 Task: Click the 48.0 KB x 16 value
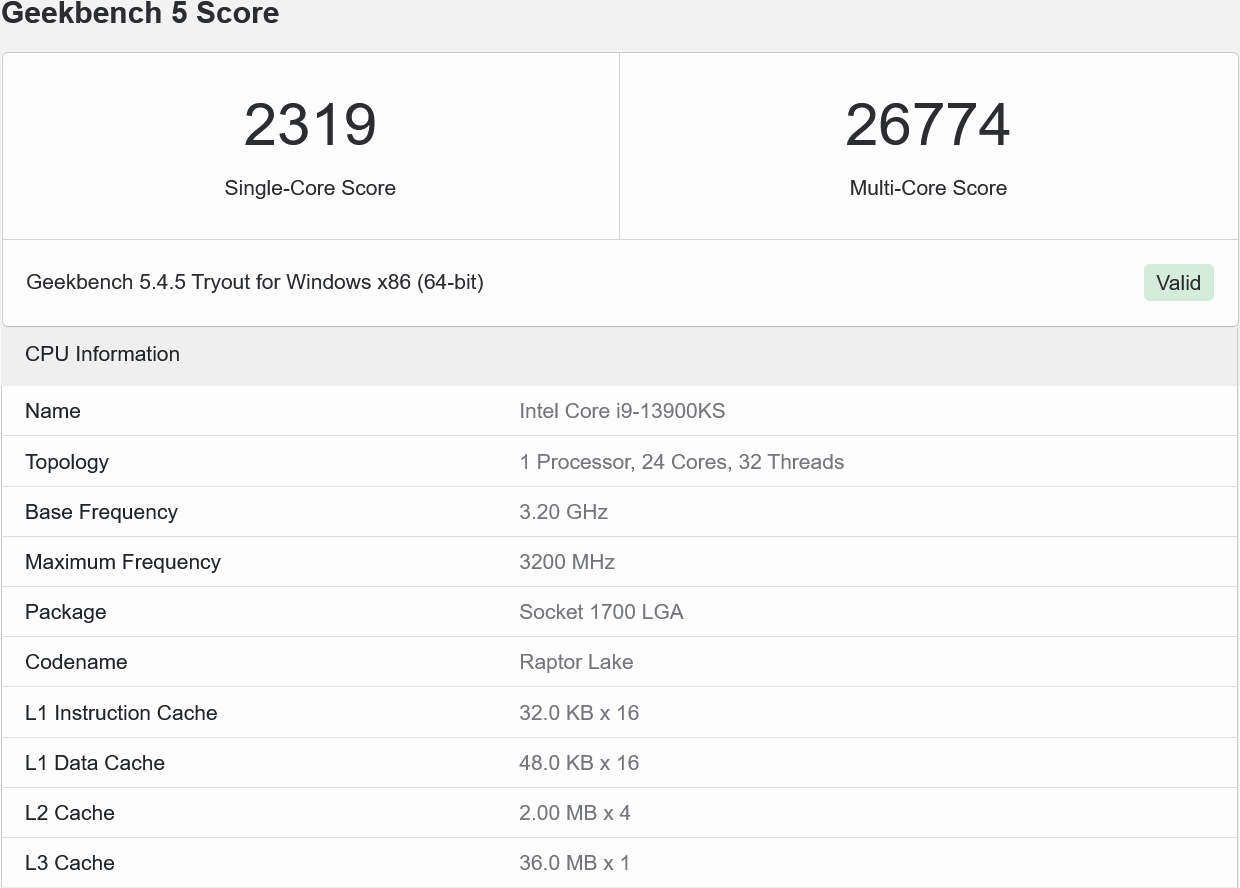579,763
